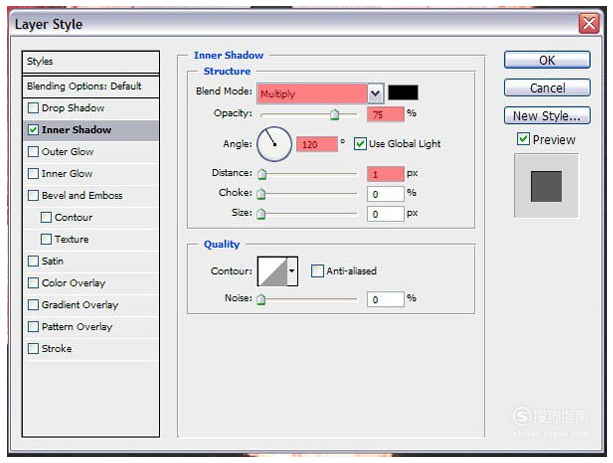This screenshot has height=463, width=613.
Task: Click the Angle value field
Action: coord(317,144)
